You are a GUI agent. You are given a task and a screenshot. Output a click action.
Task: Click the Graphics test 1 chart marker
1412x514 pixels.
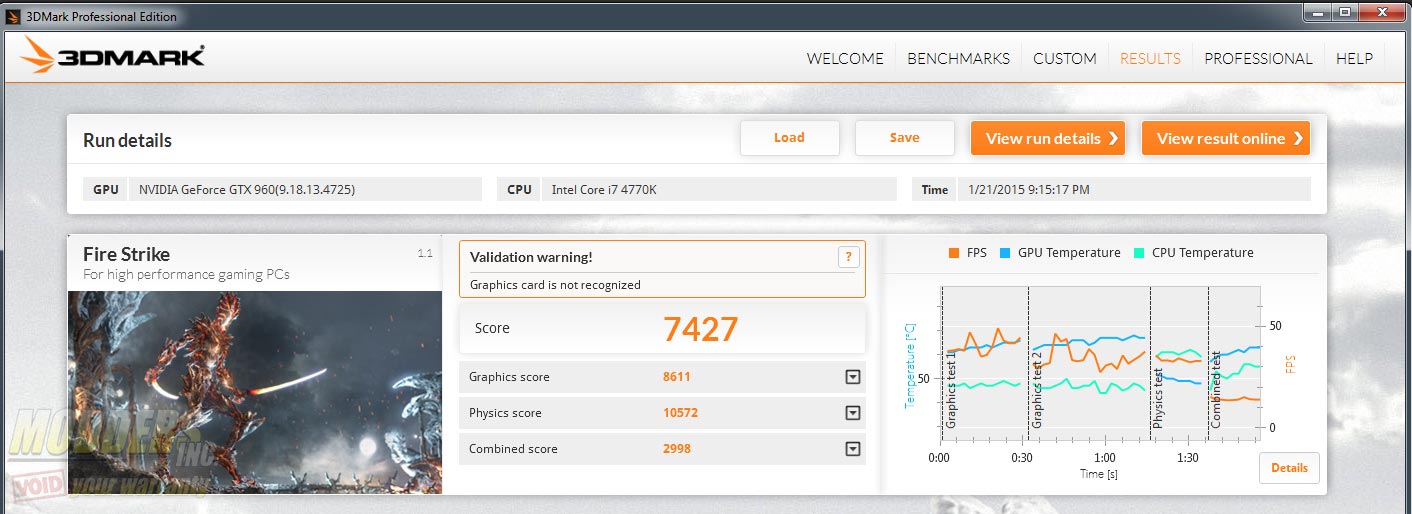(x=951, y=390)
